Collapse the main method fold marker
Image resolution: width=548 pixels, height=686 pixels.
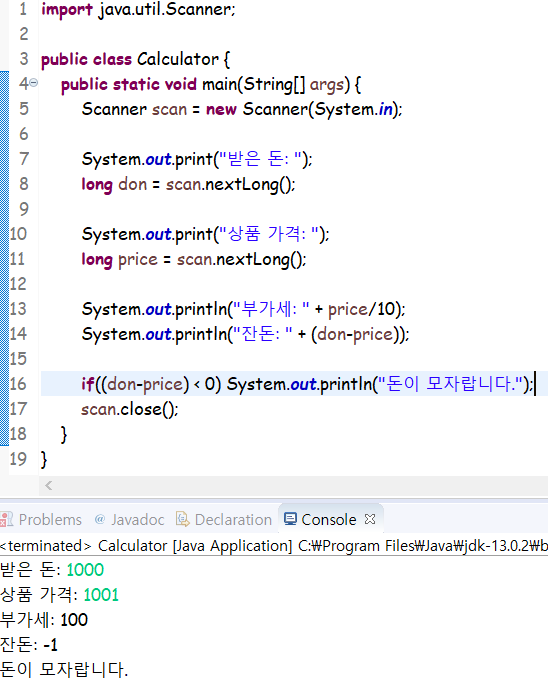34,83
